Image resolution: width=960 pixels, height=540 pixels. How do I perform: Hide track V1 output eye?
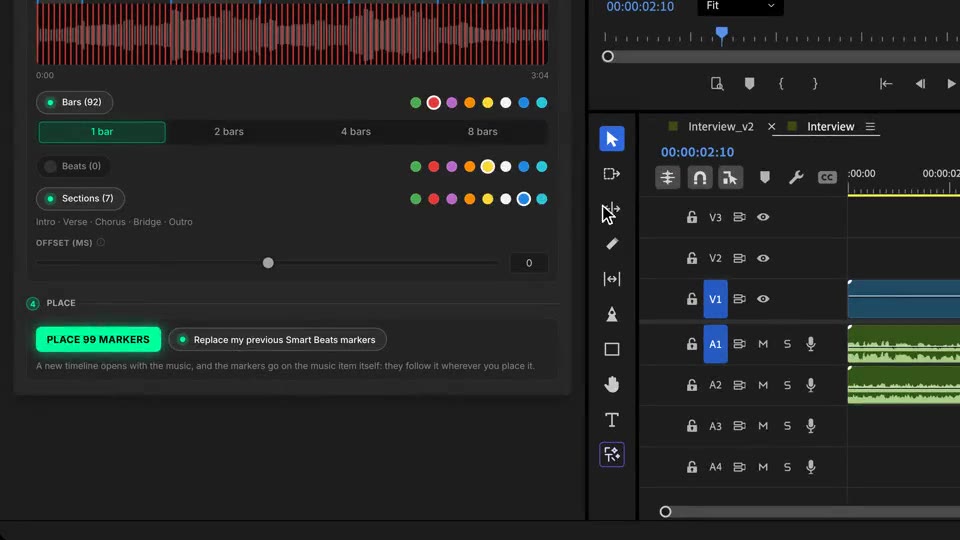coord(763,299)
